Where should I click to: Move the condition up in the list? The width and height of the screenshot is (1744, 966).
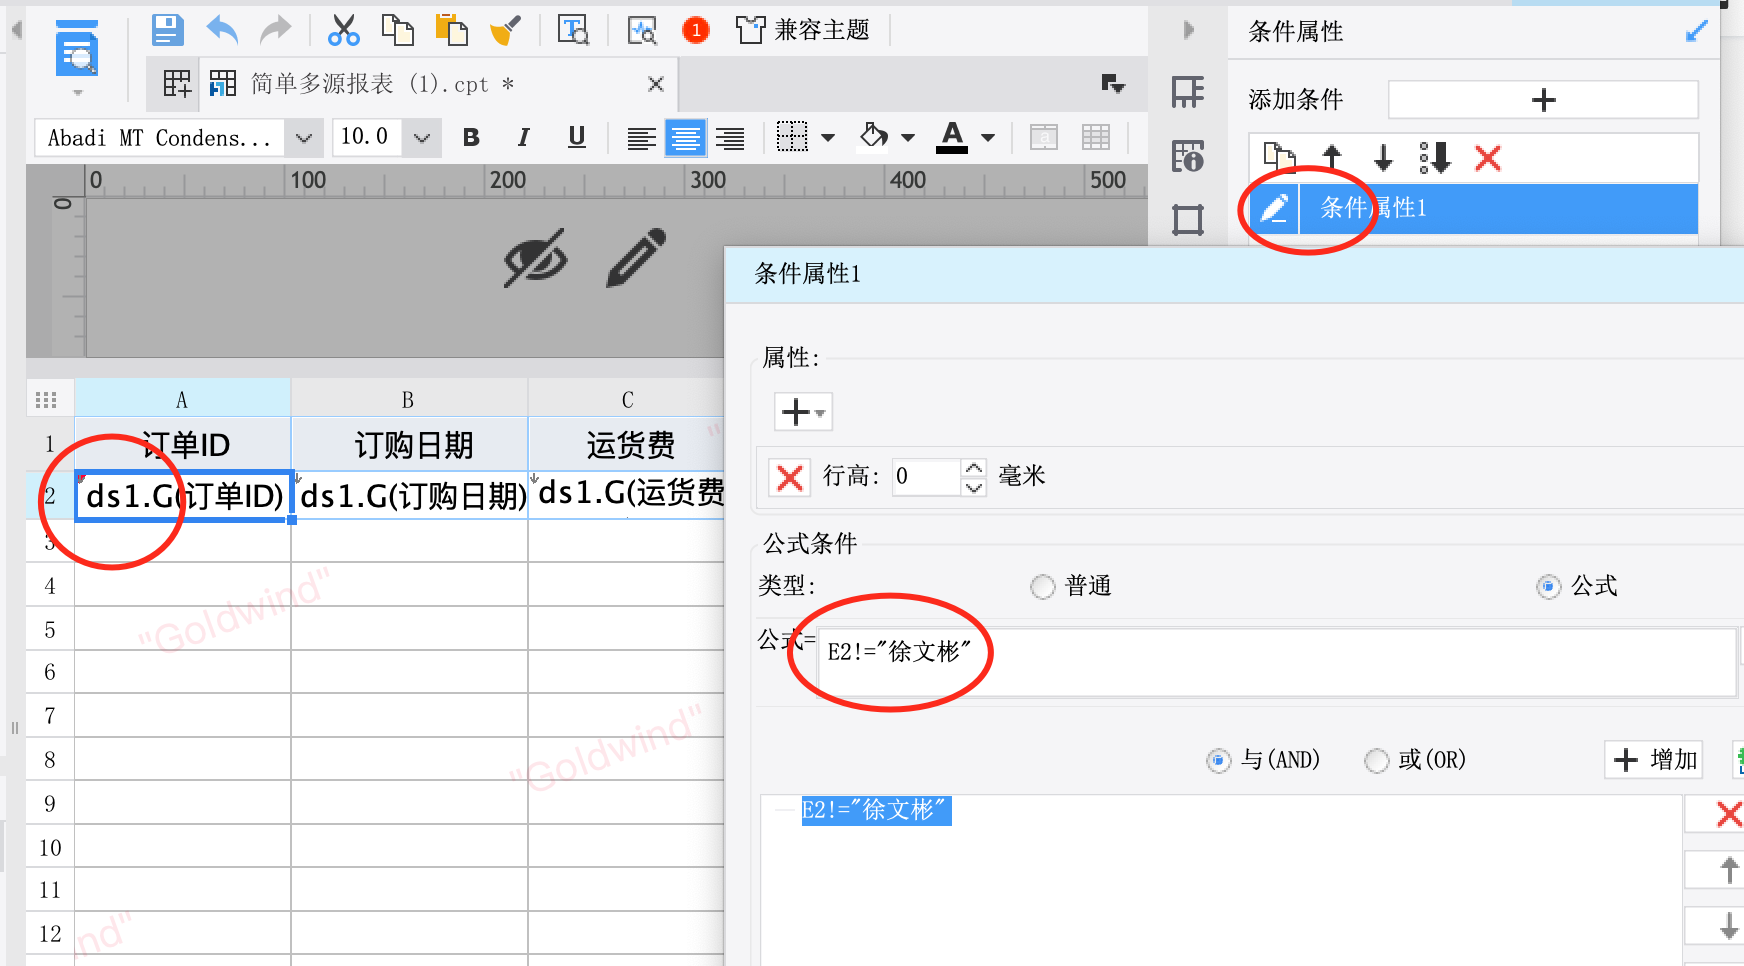click(1331, 157)
